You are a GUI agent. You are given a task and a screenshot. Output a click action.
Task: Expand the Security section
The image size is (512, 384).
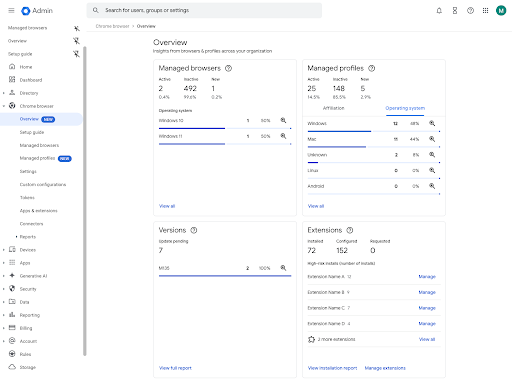click(x=4, y=289)
